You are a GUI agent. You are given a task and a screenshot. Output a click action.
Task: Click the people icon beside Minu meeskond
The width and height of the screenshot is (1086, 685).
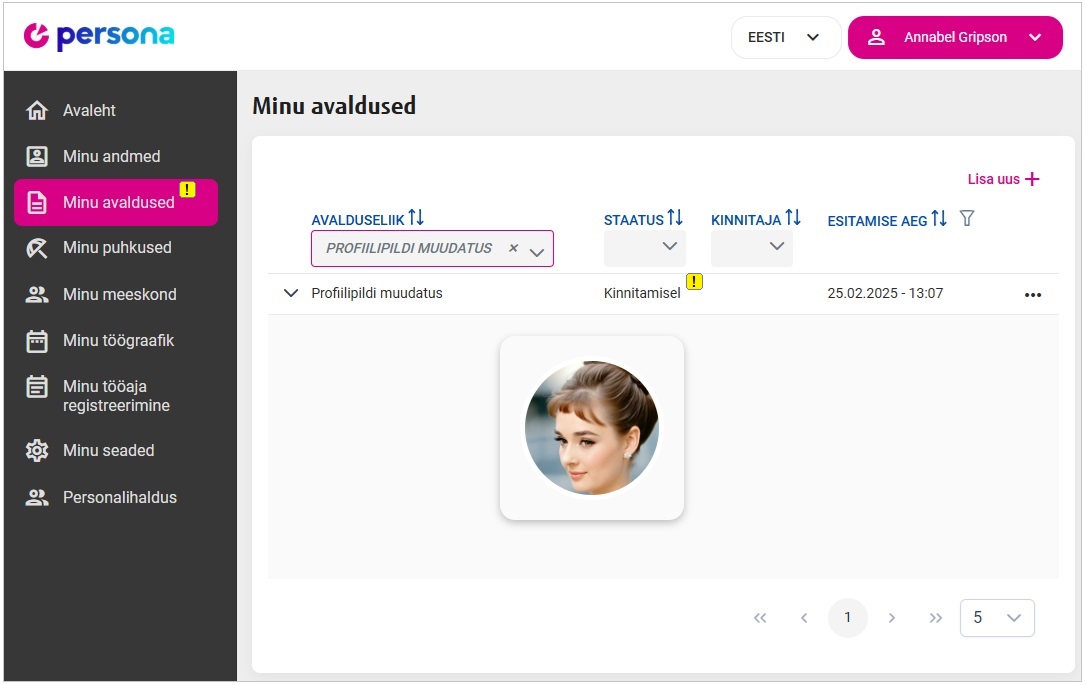point(37,294)
